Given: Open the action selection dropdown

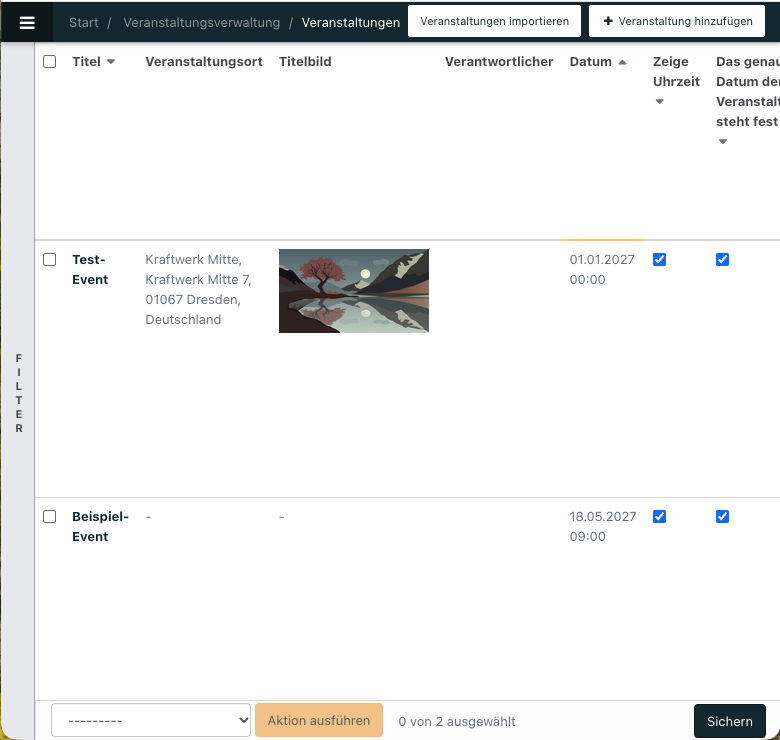Looking at the screenshot, I should 151,720.
